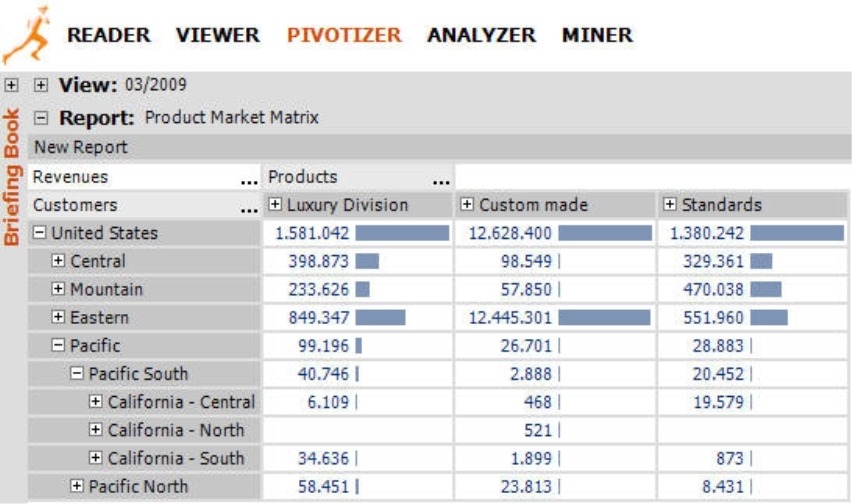Expand the California - North row
The height and width of the screenshot is (504, 852).
point(96,430)
